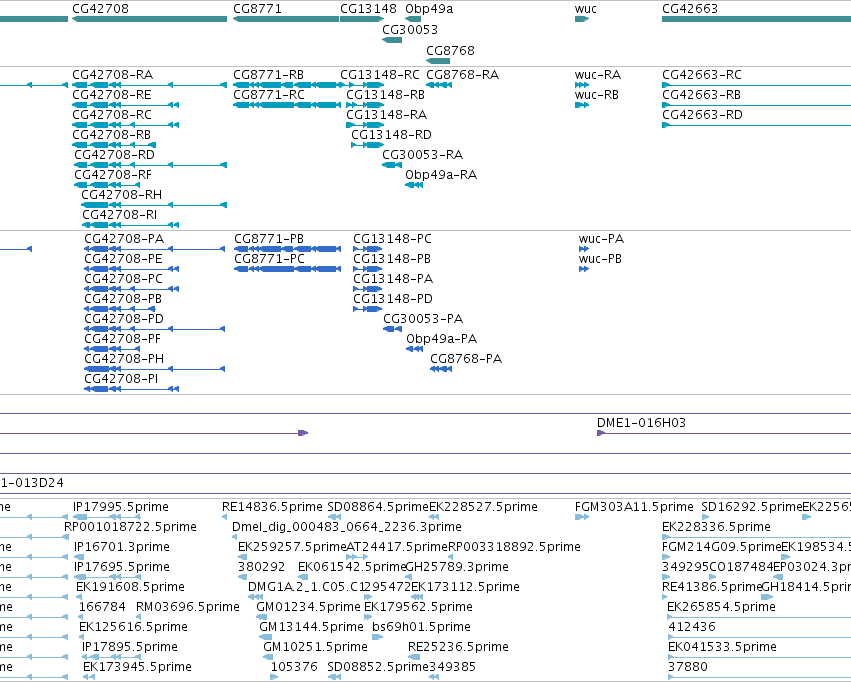Image resolution: width=851 pixels, height=682 pixels.
Task: Click the CG13148 gene label
Action: 369,9
